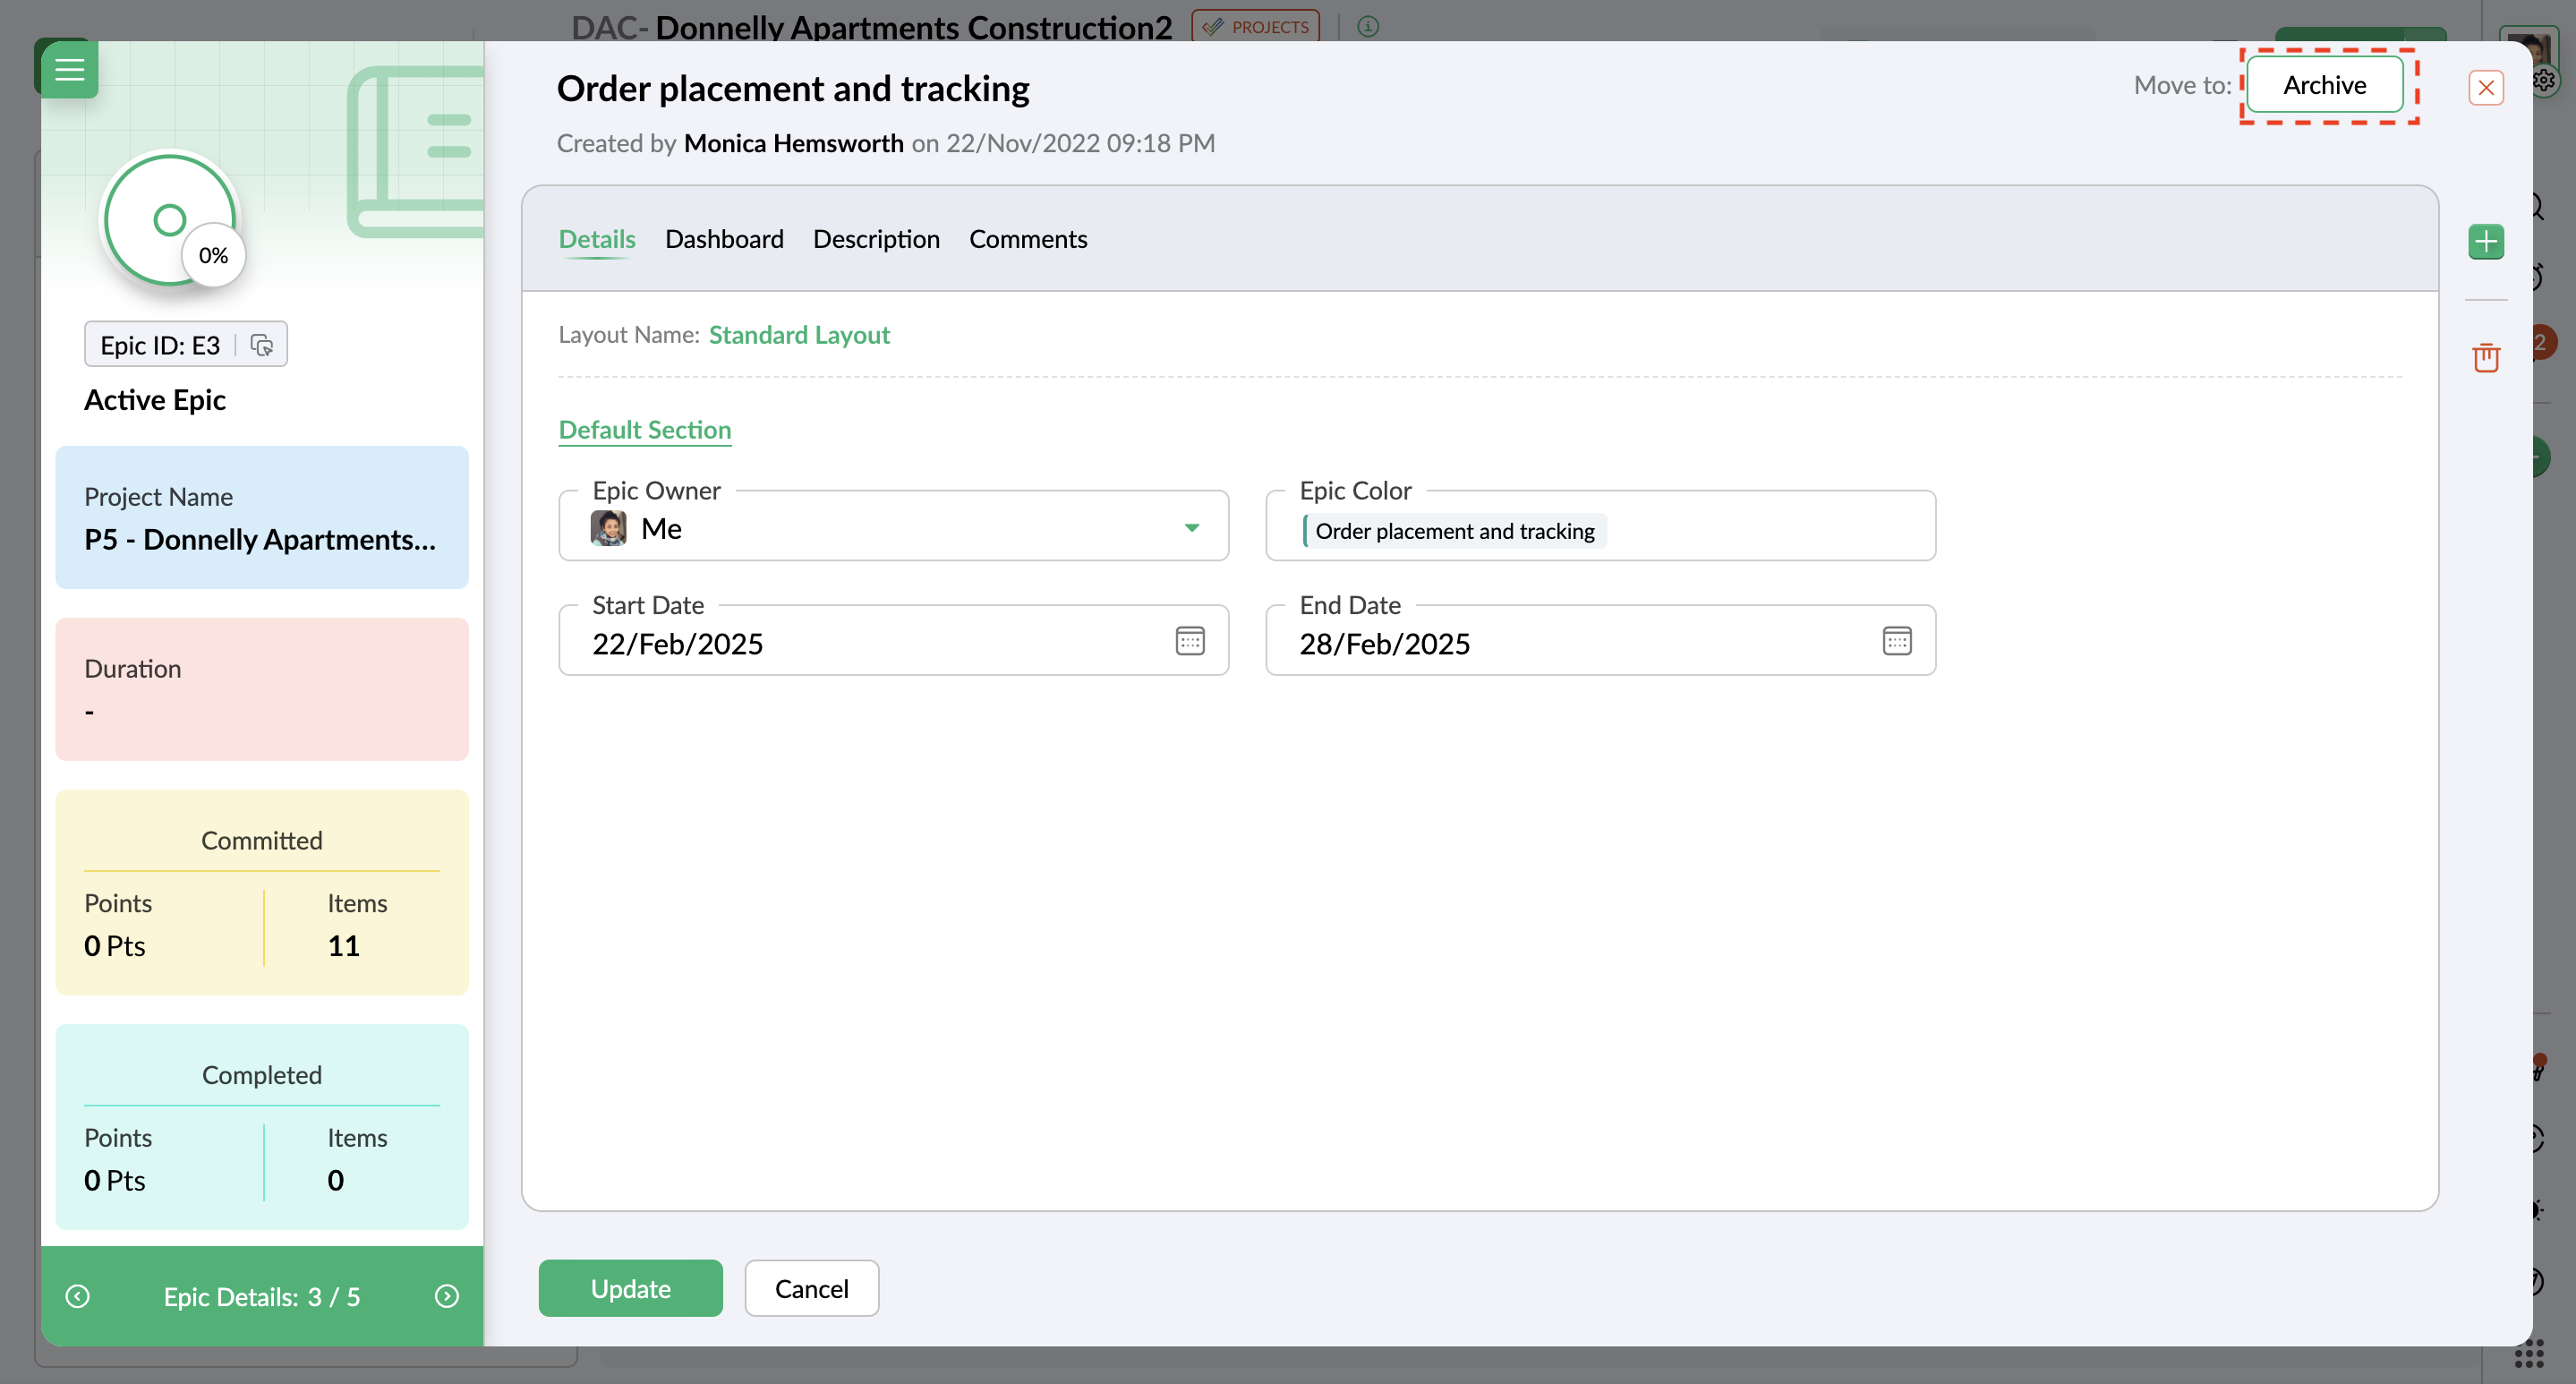Click the user avatar in Epic Owner

coord(608,528)
